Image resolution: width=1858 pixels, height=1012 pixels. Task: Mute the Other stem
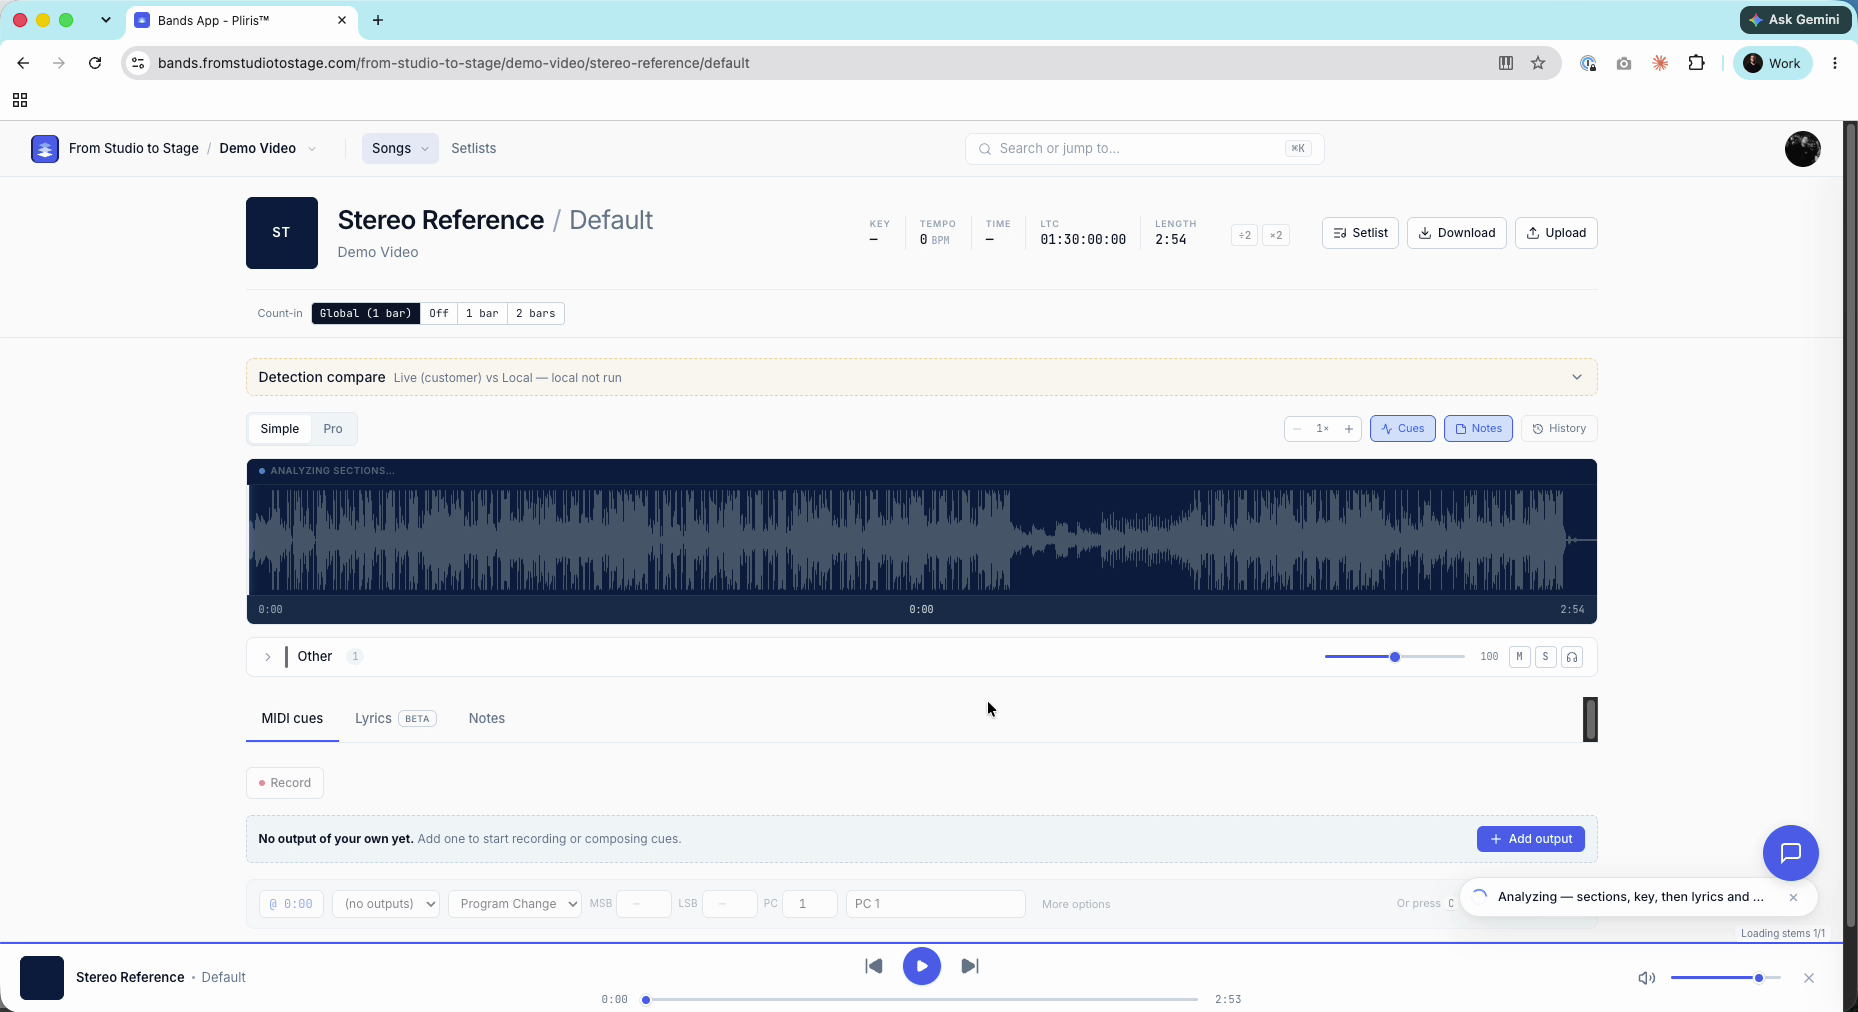pyautogui.click(x=1520, y=657)
